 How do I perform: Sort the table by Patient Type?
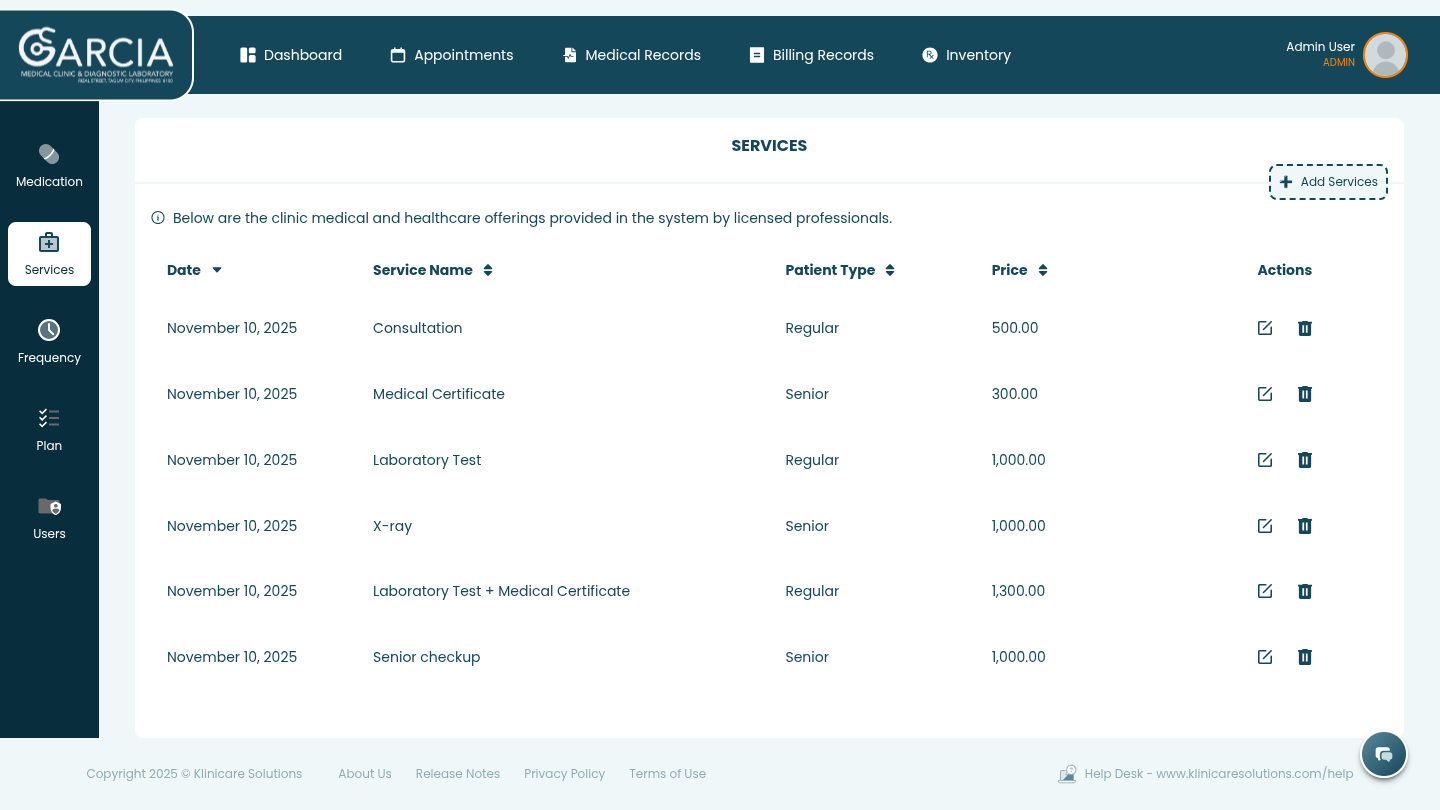coord(839,270)
